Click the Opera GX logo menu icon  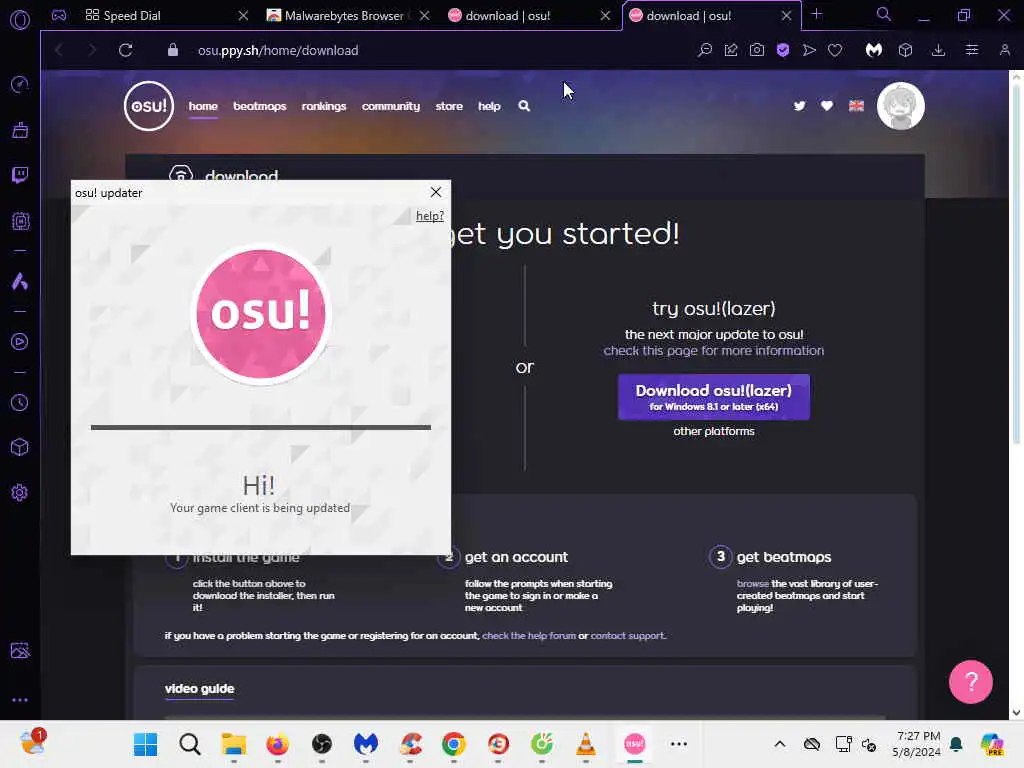point(20,20)
